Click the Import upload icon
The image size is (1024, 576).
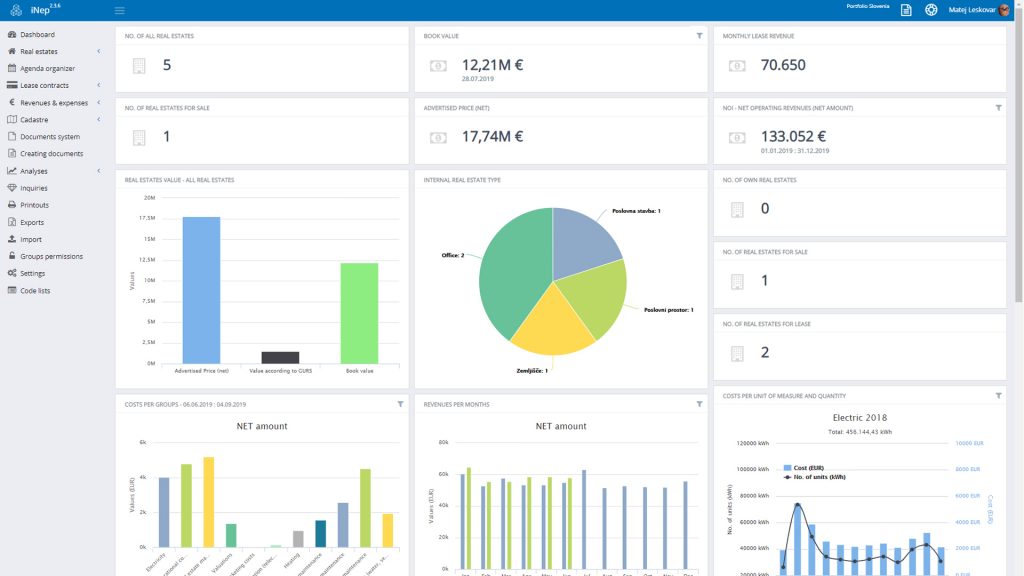(x=13, y=238)
